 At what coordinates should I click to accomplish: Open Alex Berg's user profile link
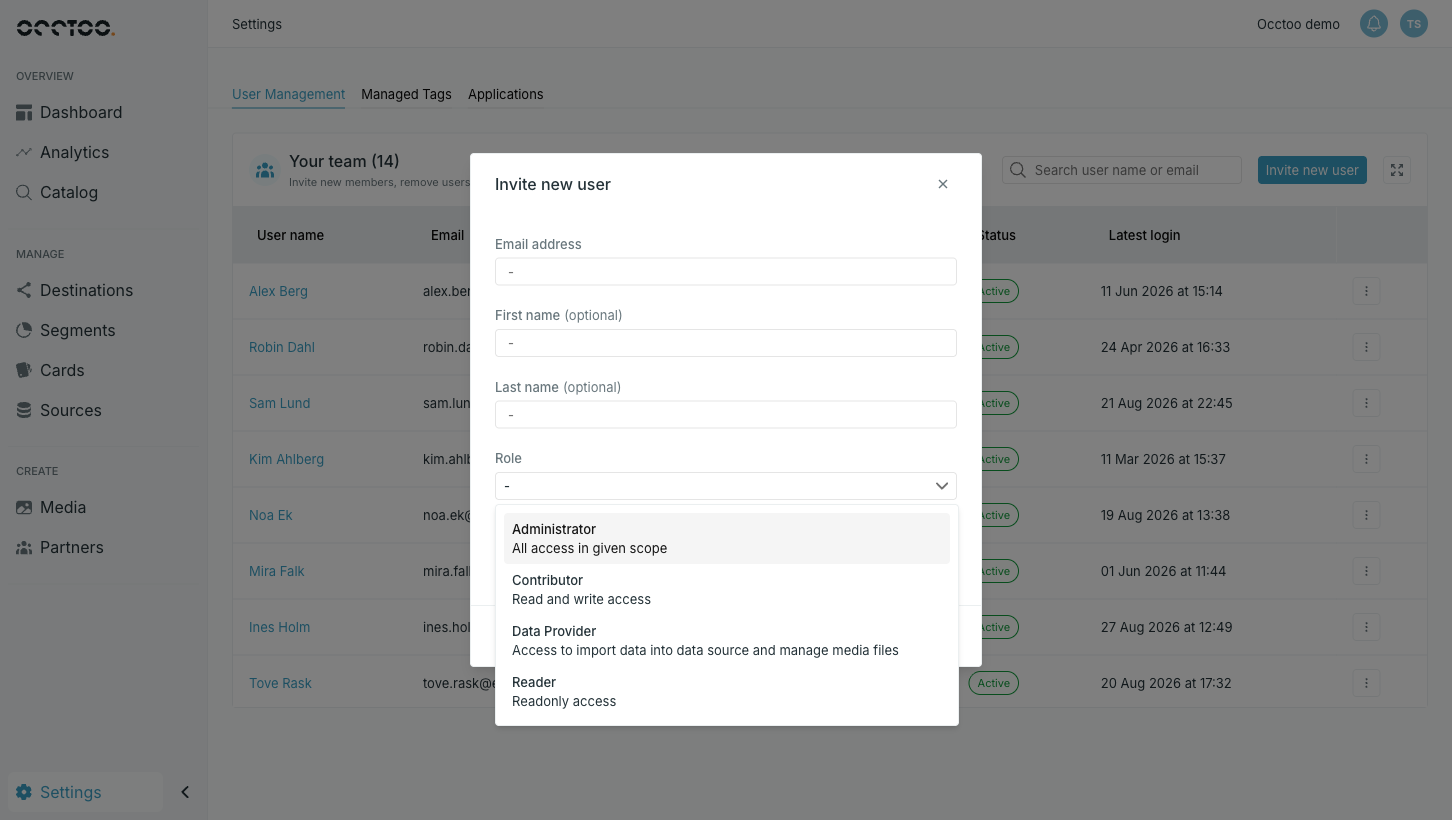click(278, 291)
